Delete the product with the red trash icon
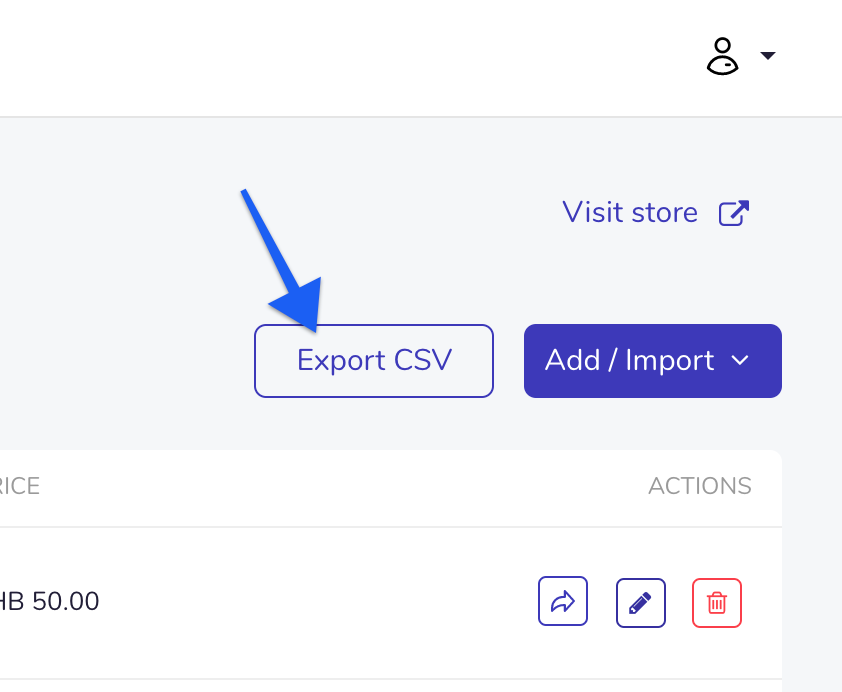842x692 pixels. pyautogui.click(x=717, y=602)
